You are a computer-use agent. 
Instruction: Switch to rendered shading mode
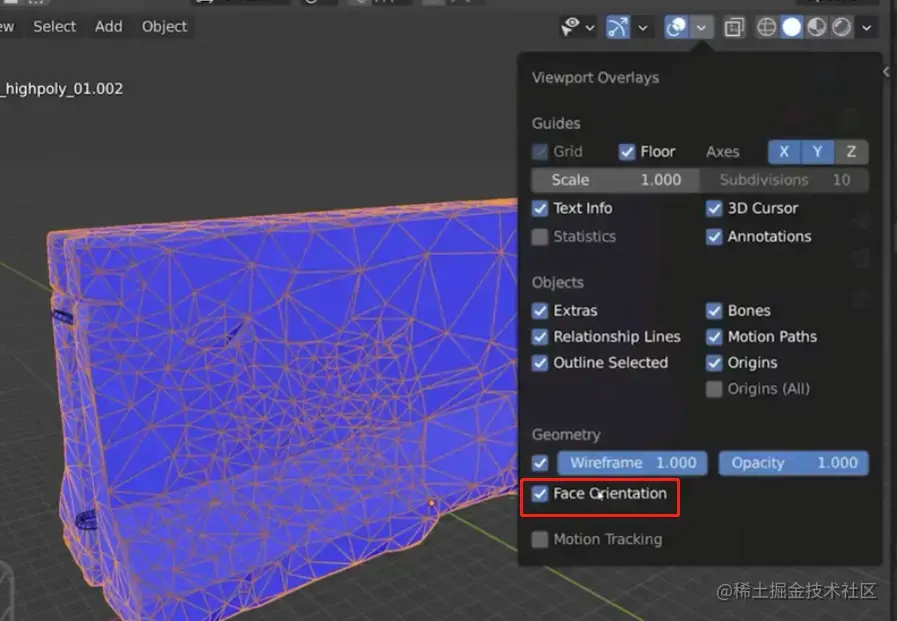[842, 27]
